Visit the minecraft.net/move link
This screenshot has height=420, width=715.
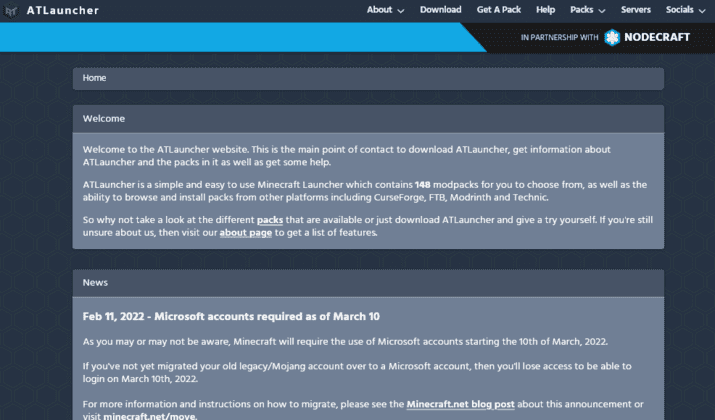click(150, 416)
